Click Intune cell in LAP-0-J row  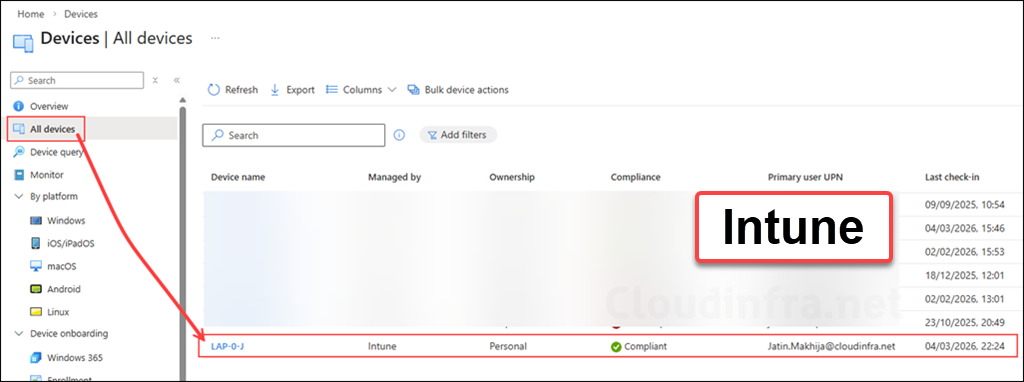tap(381, 346)
